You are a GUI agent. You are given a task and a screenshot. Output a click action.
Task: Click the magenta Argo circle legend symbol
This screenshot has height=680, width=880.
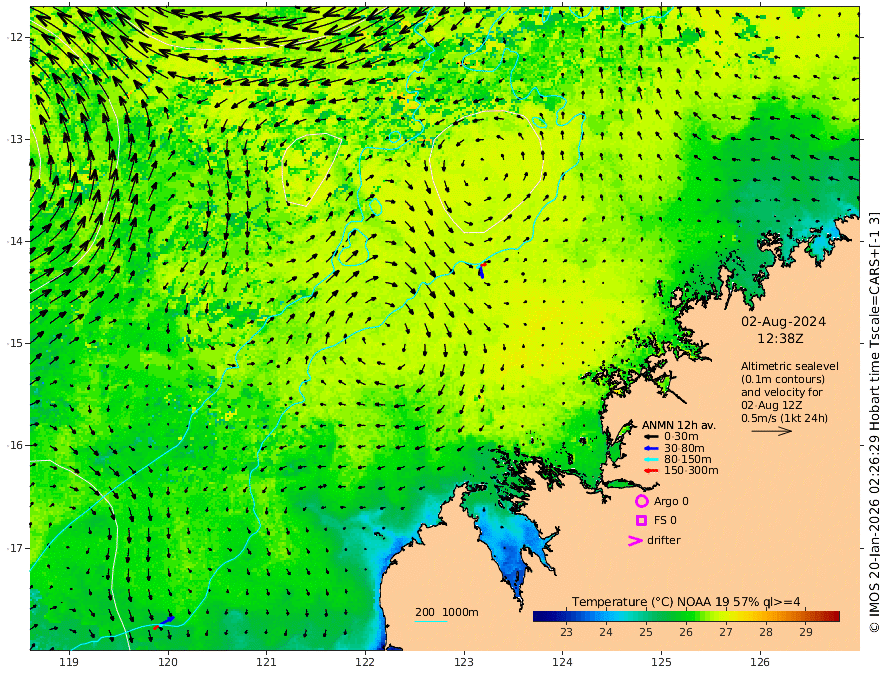(x=641, y=501)
